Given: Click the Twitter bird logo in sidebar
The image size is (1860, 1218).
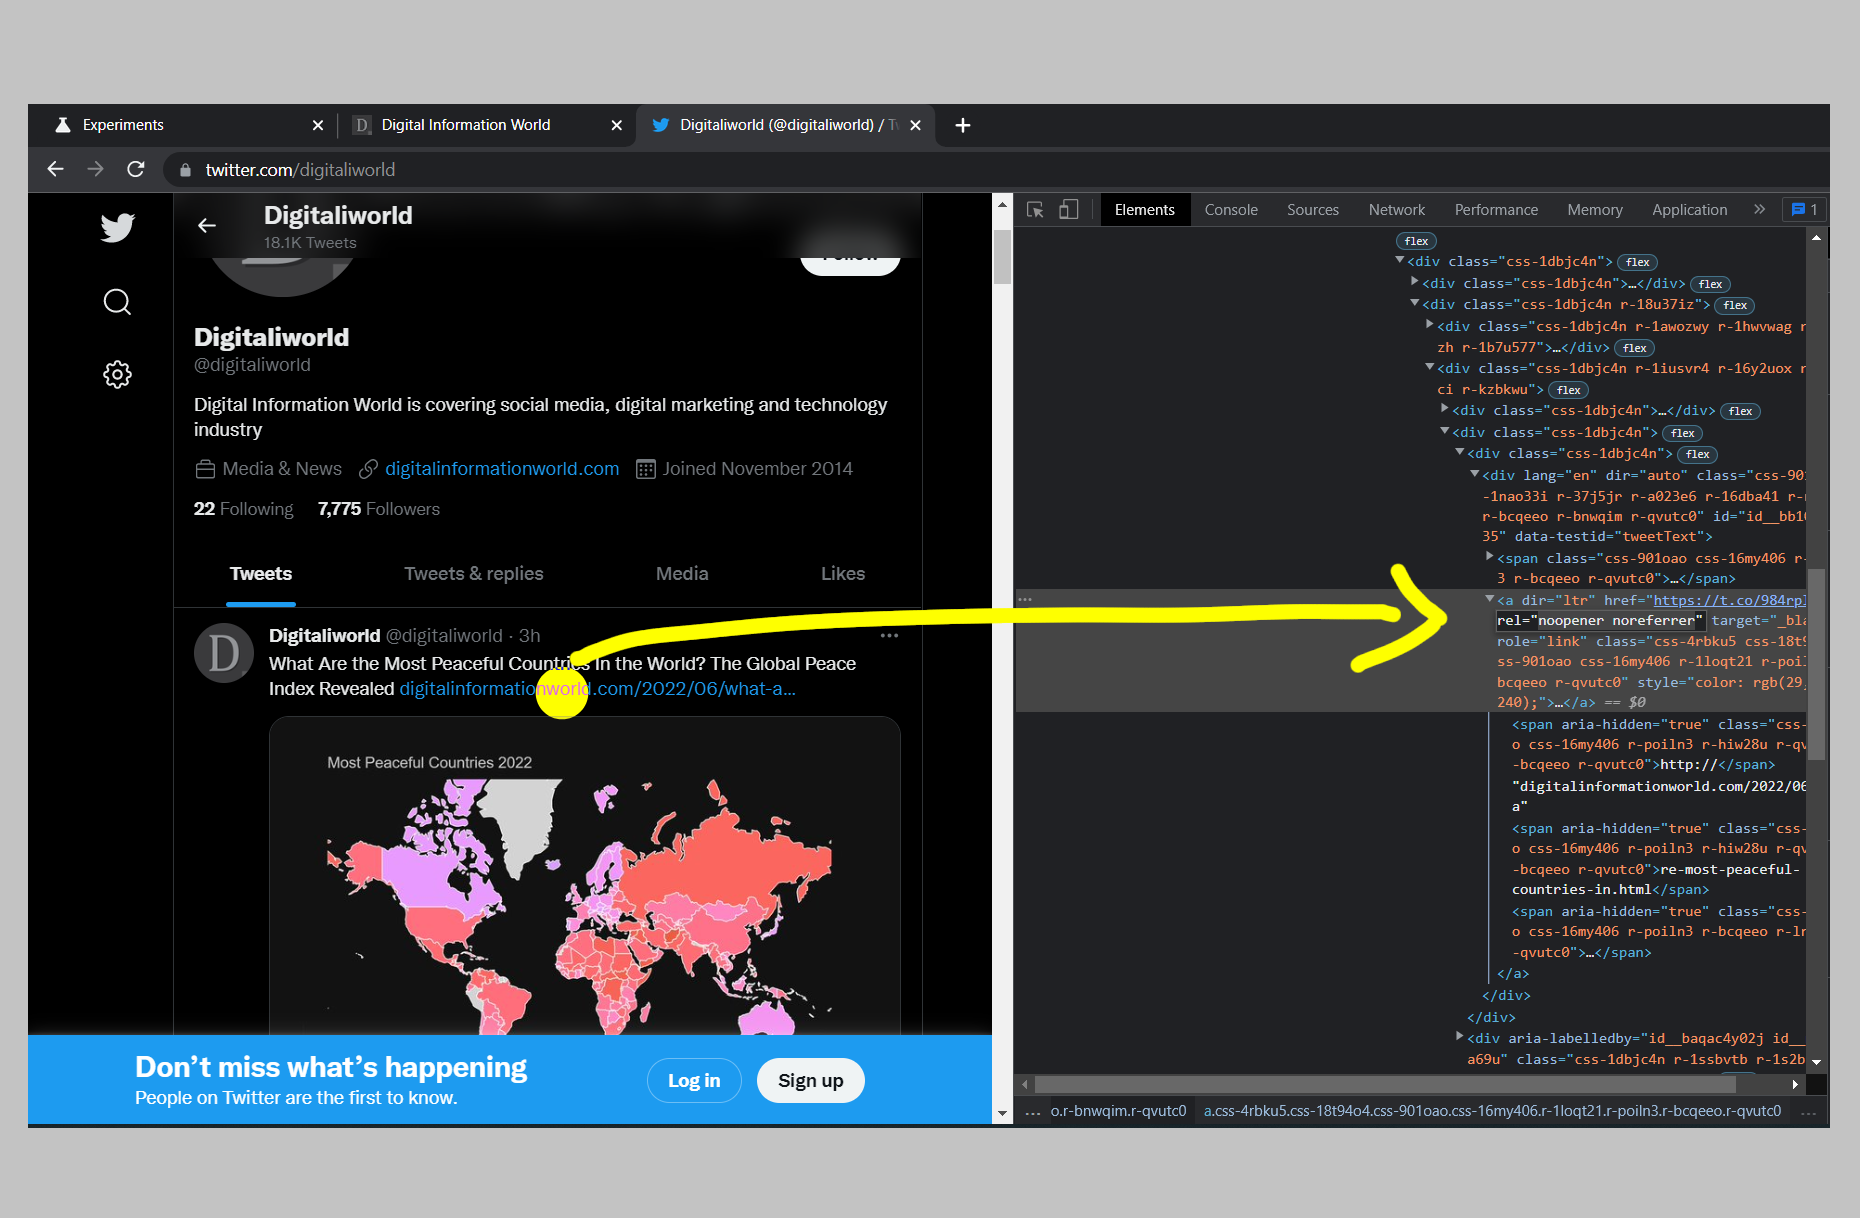Looking at the screenshot, I should pos(117,227).
